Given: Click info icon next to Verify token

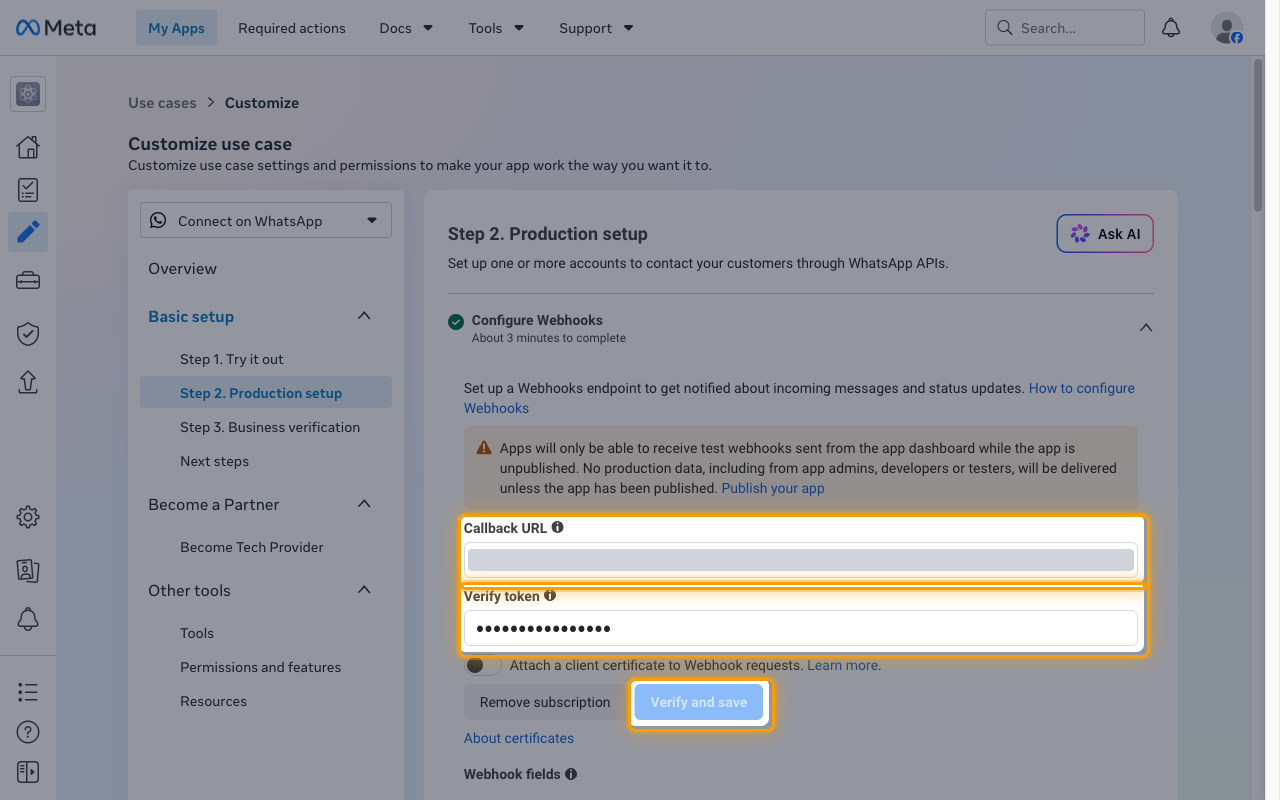Looking at the screenshot, I should tap(550, 595).
